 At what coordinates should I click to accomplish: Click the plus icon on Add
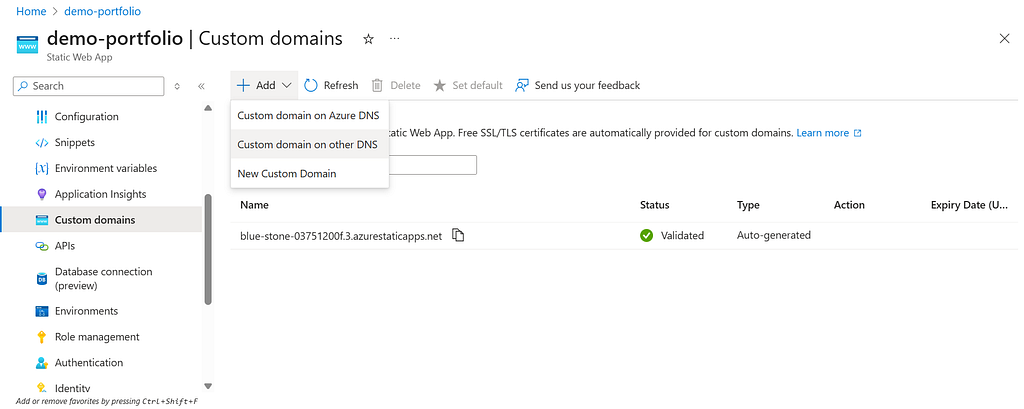click(243, 85)
